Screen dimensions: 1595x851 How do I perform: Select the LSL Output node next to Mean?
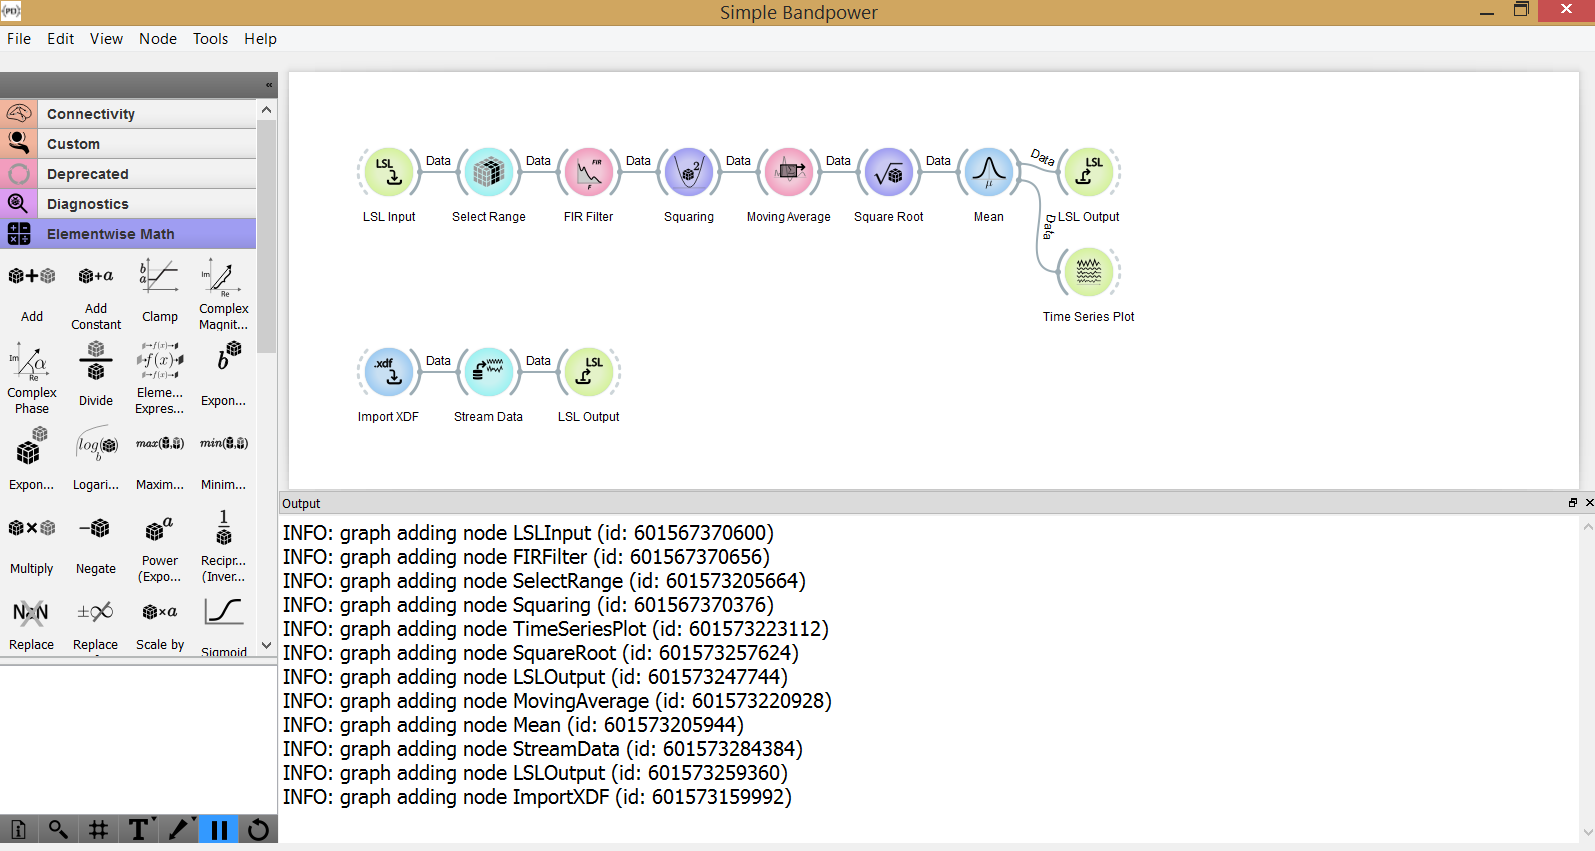point(1089,172)
